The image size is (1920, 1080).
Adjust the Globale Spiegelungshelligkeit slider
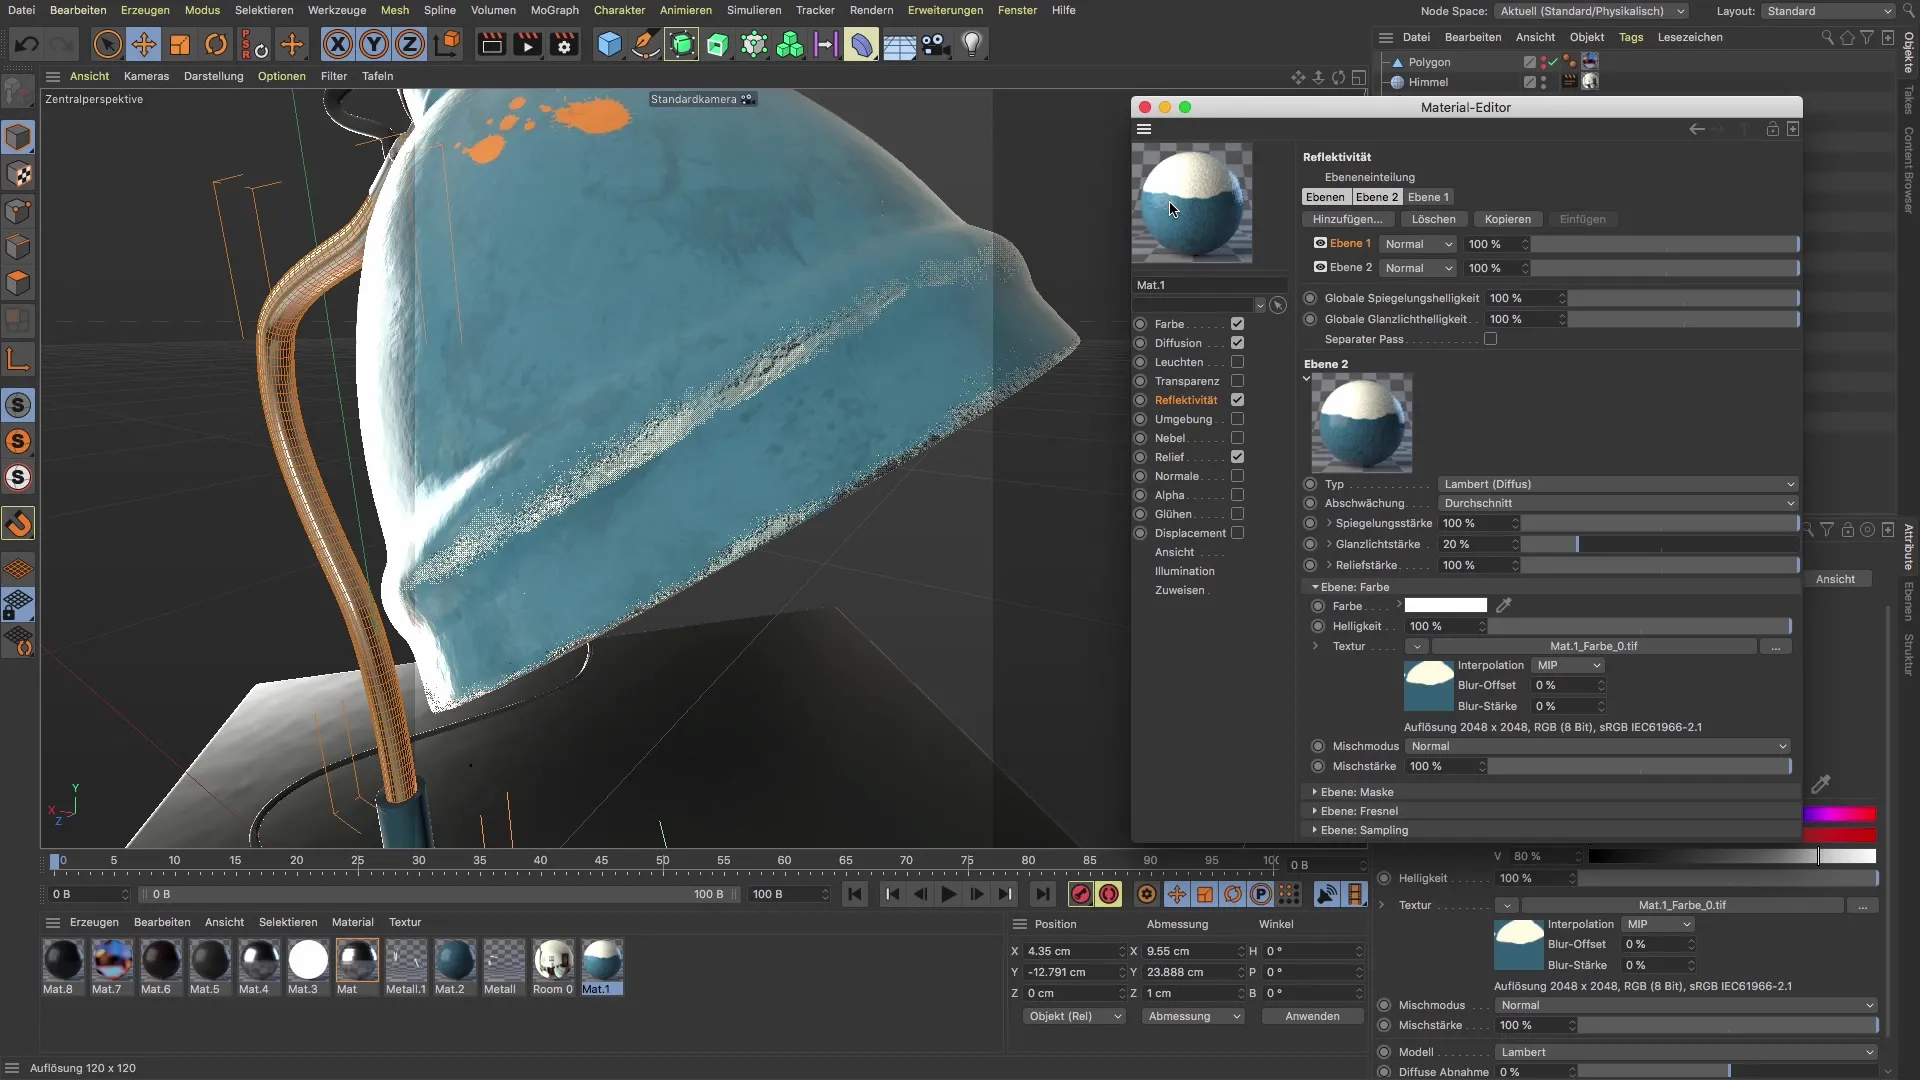click(x=1684, y=298)
